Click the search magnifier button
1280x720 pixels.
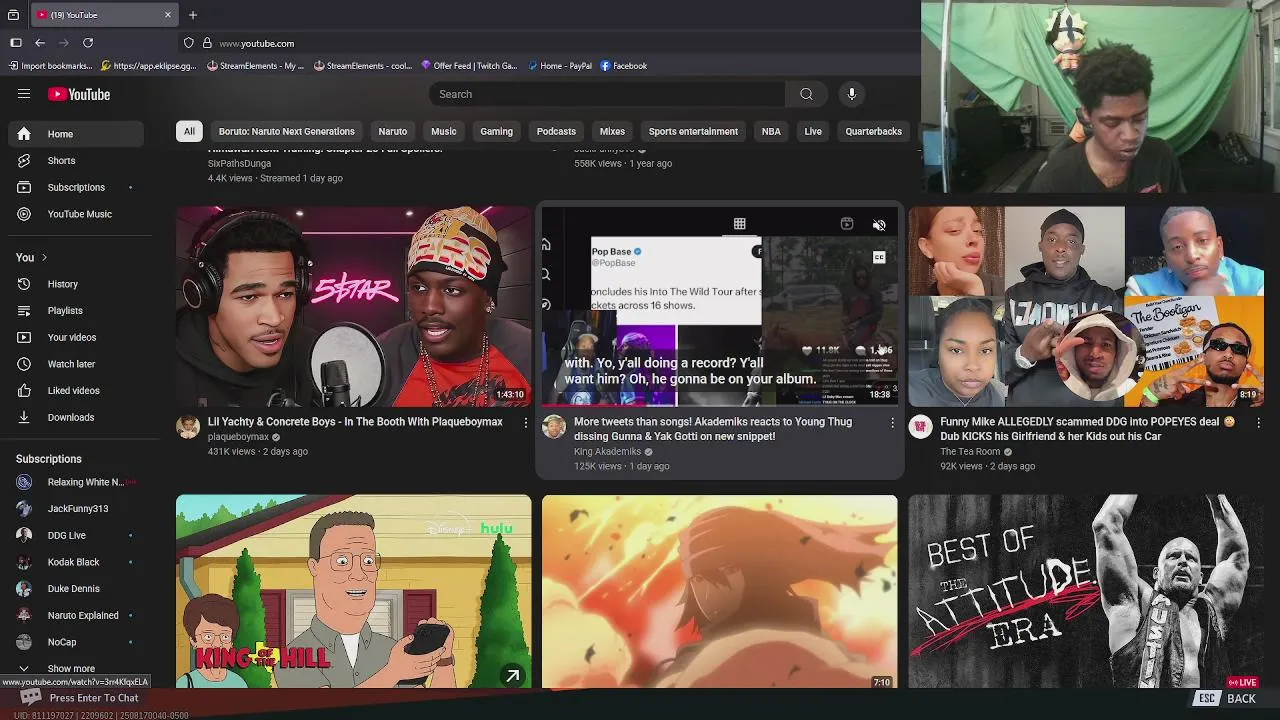(x=806, y=94)
